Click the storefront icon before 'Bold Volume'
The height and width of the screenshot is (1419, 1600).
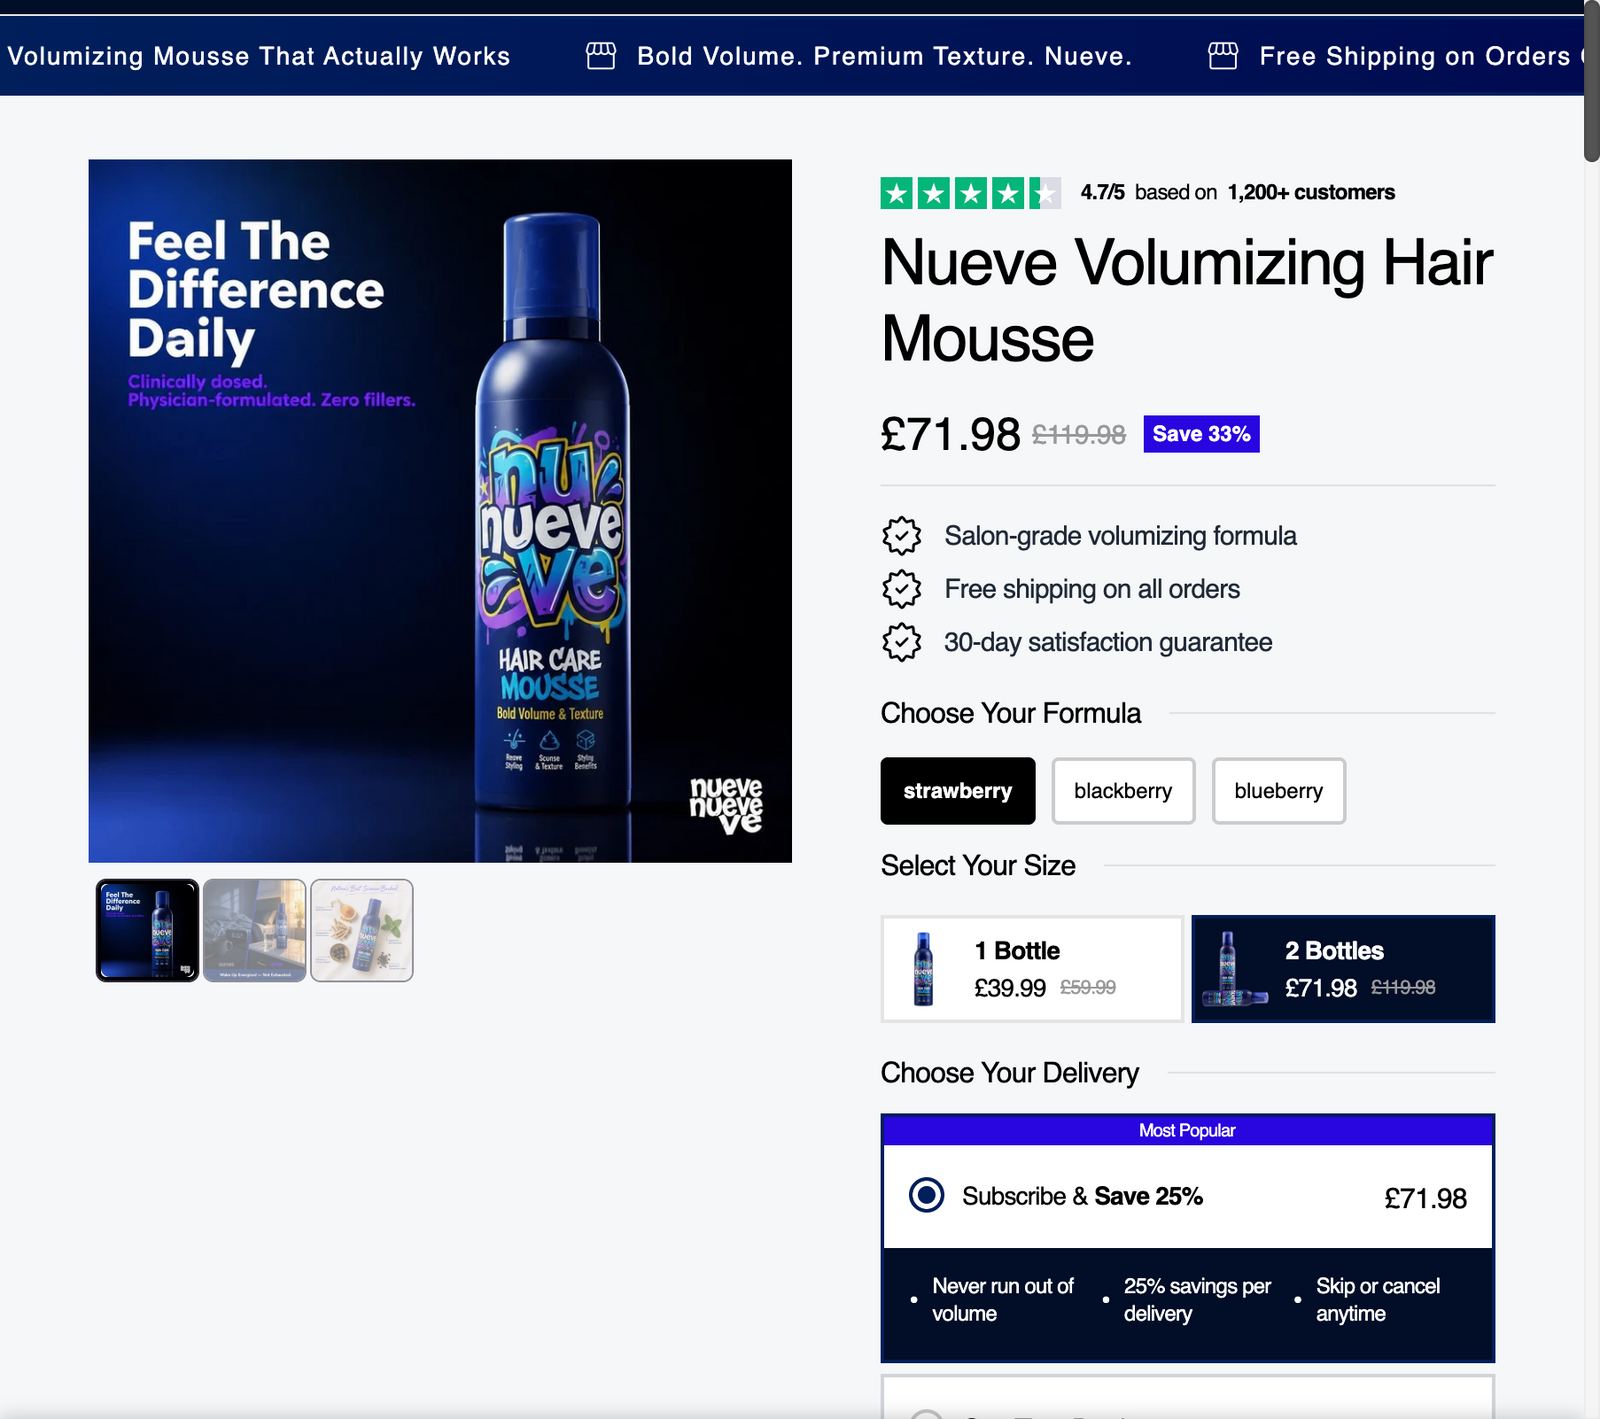601,56
